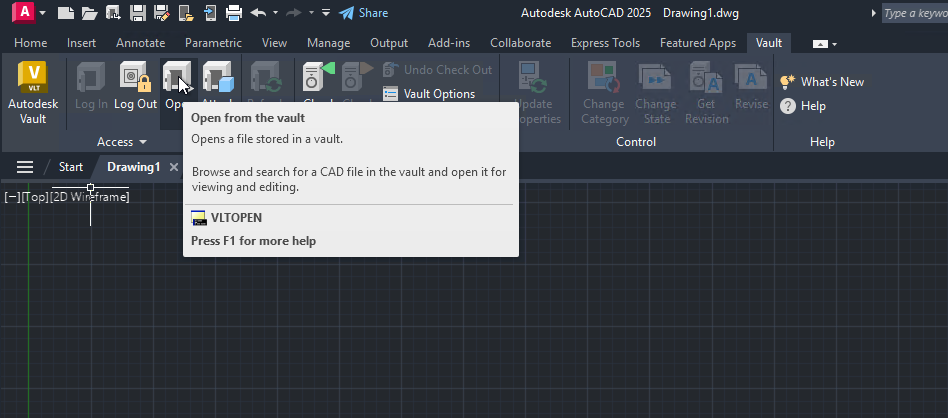Image resolution: width=948 pixels, height=418 pixels.
Task: Open the ribbon display options arrow
Action: click(835, 44)
